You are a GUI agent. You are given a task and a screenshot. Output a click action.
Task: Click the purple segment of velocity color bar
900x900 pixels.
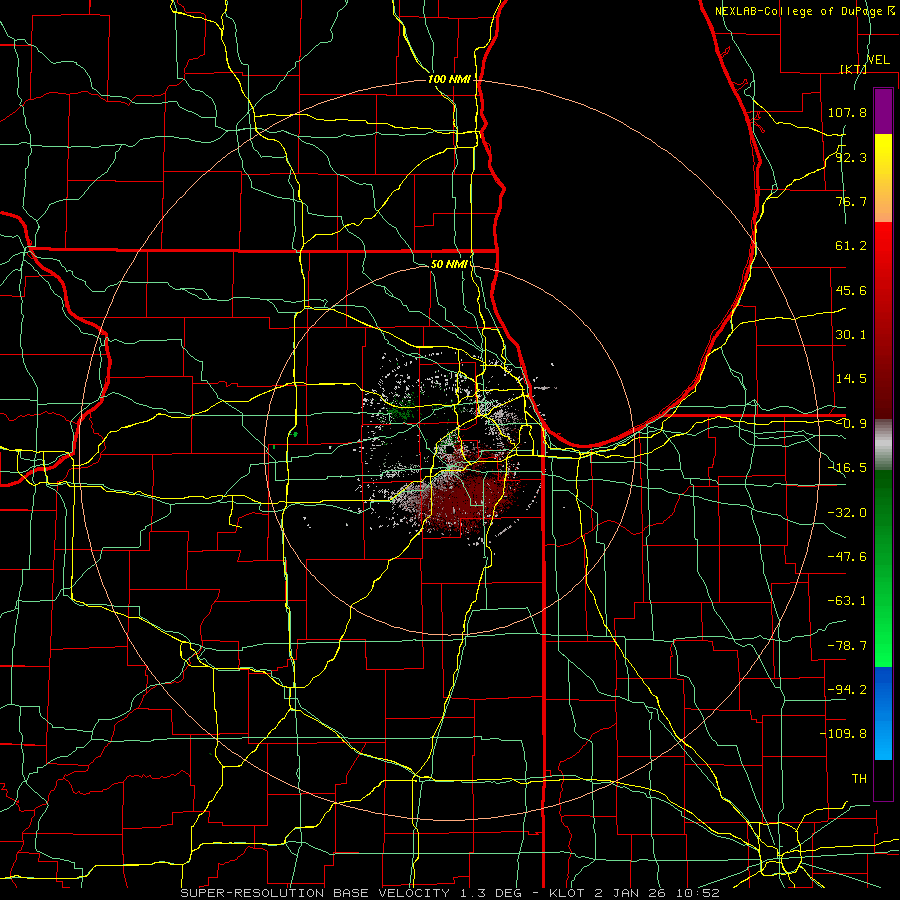[x=883, y=111]
